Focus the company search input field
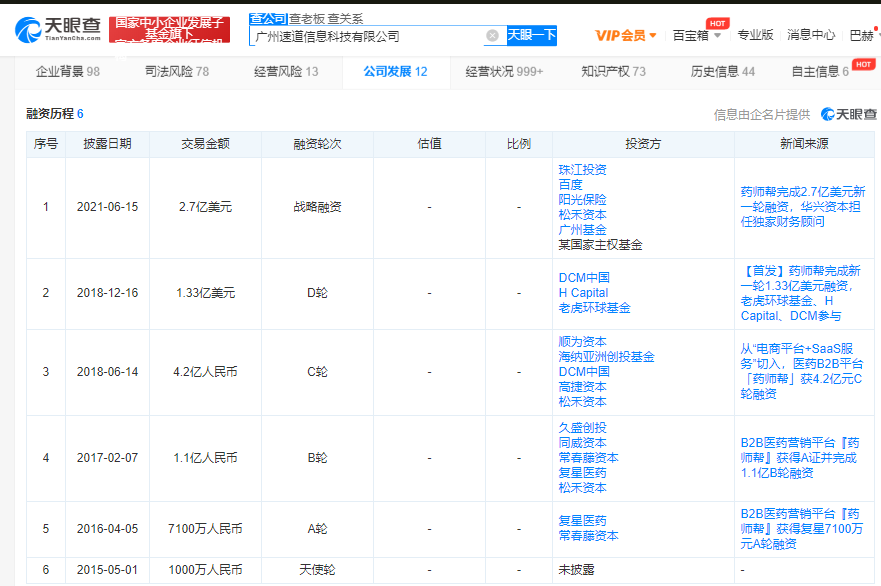This screenshot has width=881, height=586. point(368,37)
